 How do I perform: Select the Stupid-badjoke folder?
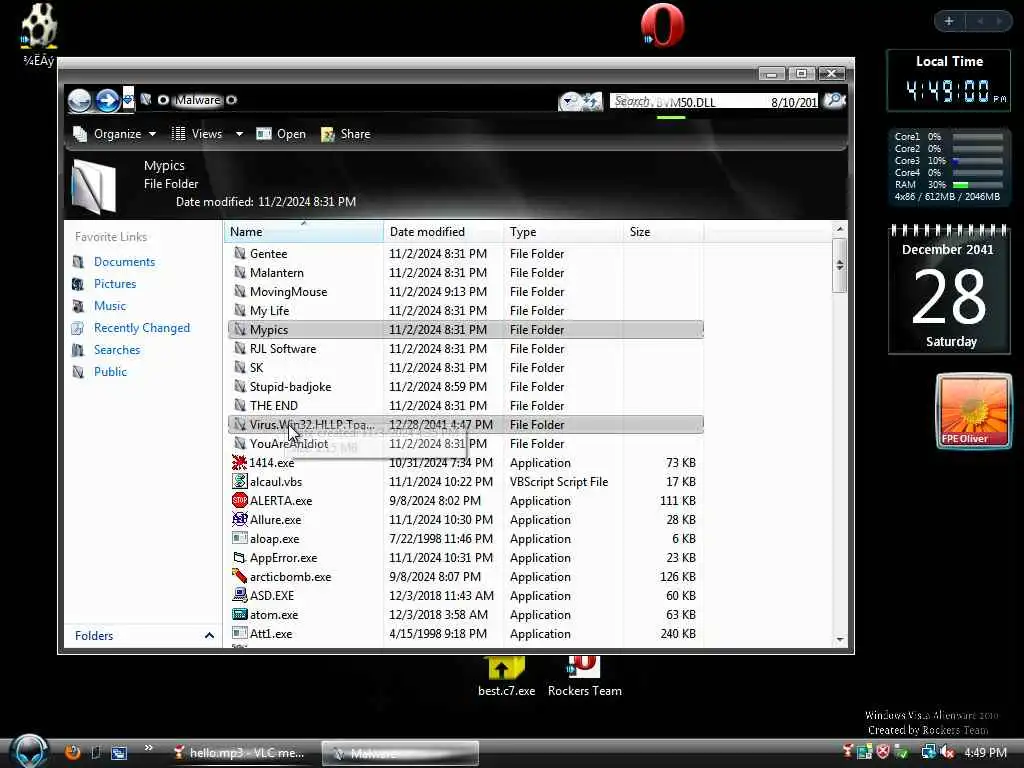[466, 387]
